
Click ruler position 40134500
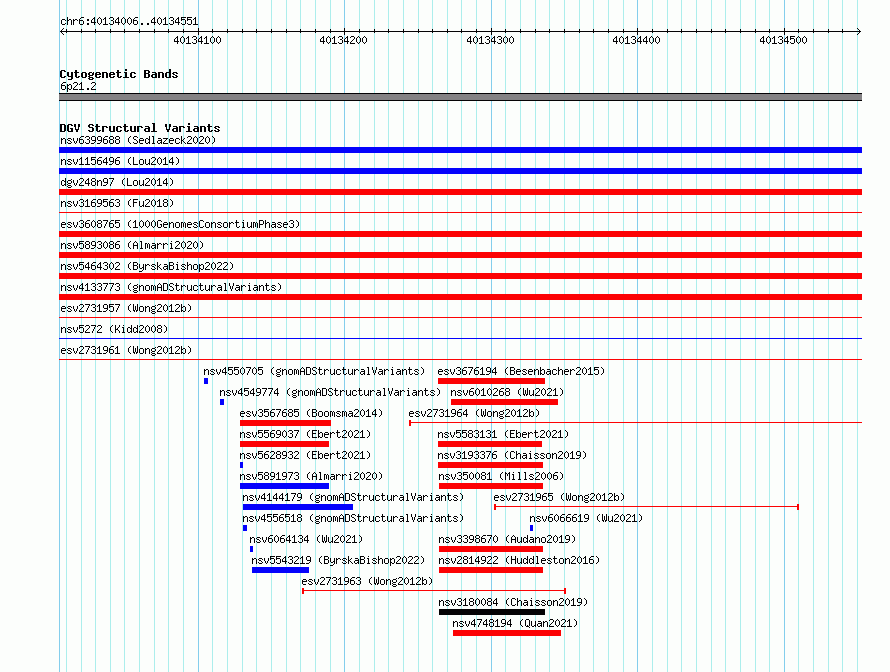pyautogui.click(x=783, y=40)
